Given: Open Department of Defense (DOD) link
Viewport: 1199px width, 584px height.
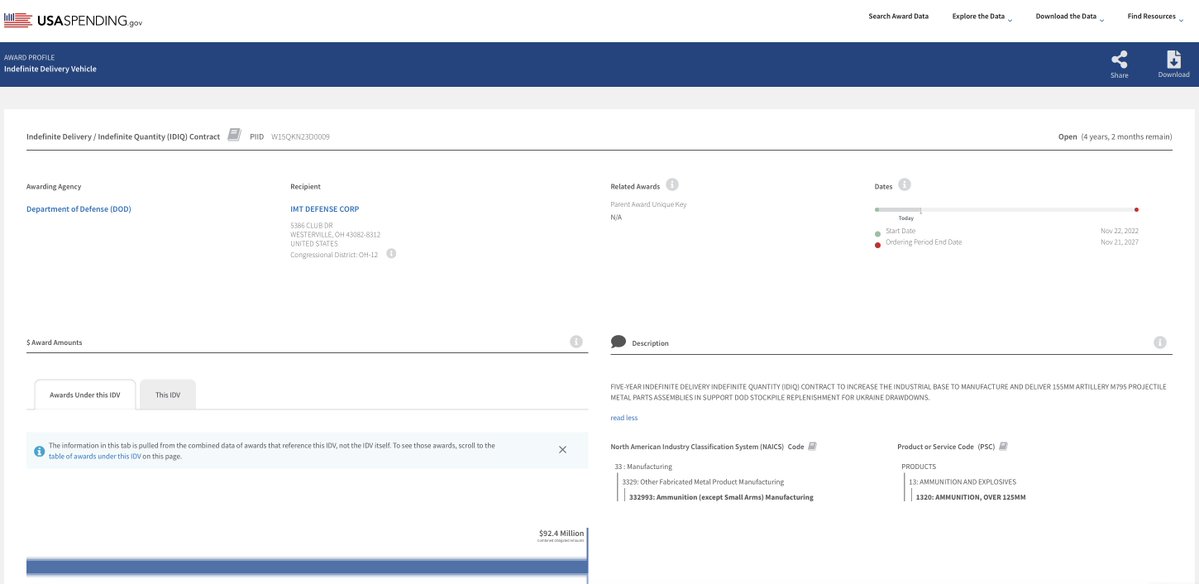Looking at the screenshot, I should click(x=79, y=209).
